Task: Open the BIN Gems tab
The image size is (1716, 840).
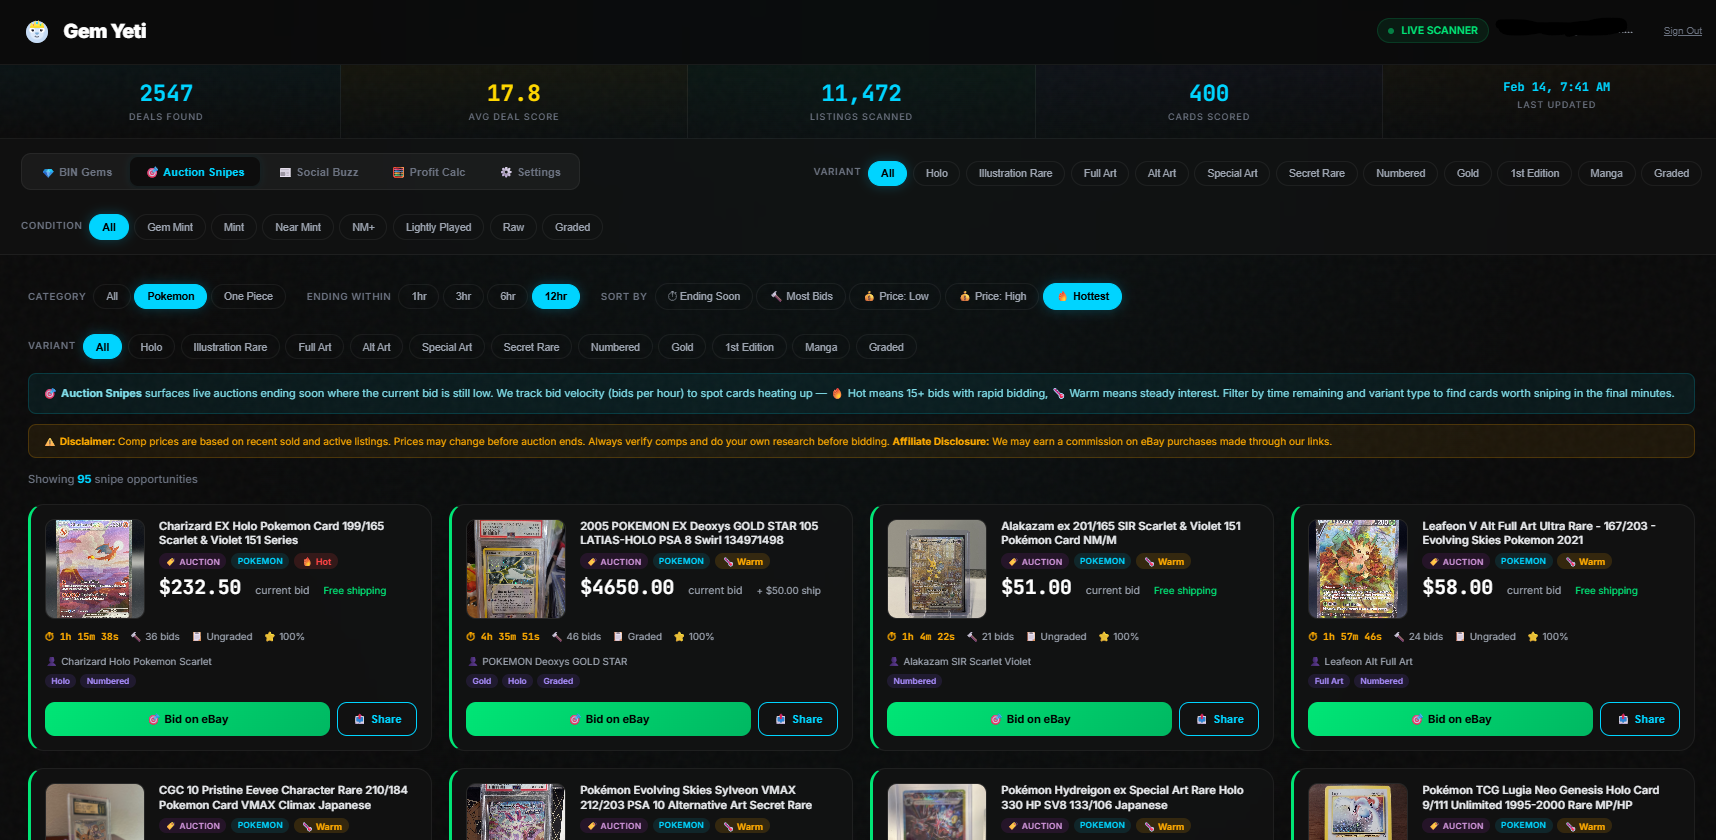Action: [x=77, y=172]
